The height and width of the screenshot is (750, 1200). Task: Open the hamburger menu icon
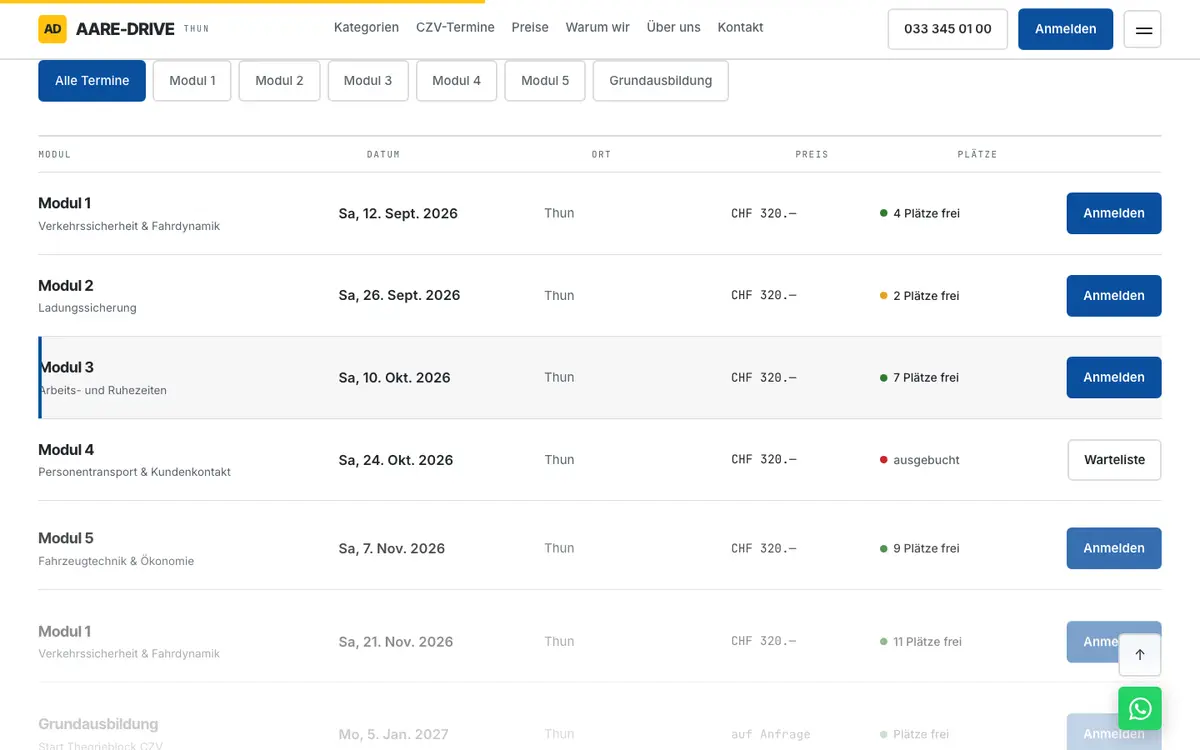(1143, 30)
